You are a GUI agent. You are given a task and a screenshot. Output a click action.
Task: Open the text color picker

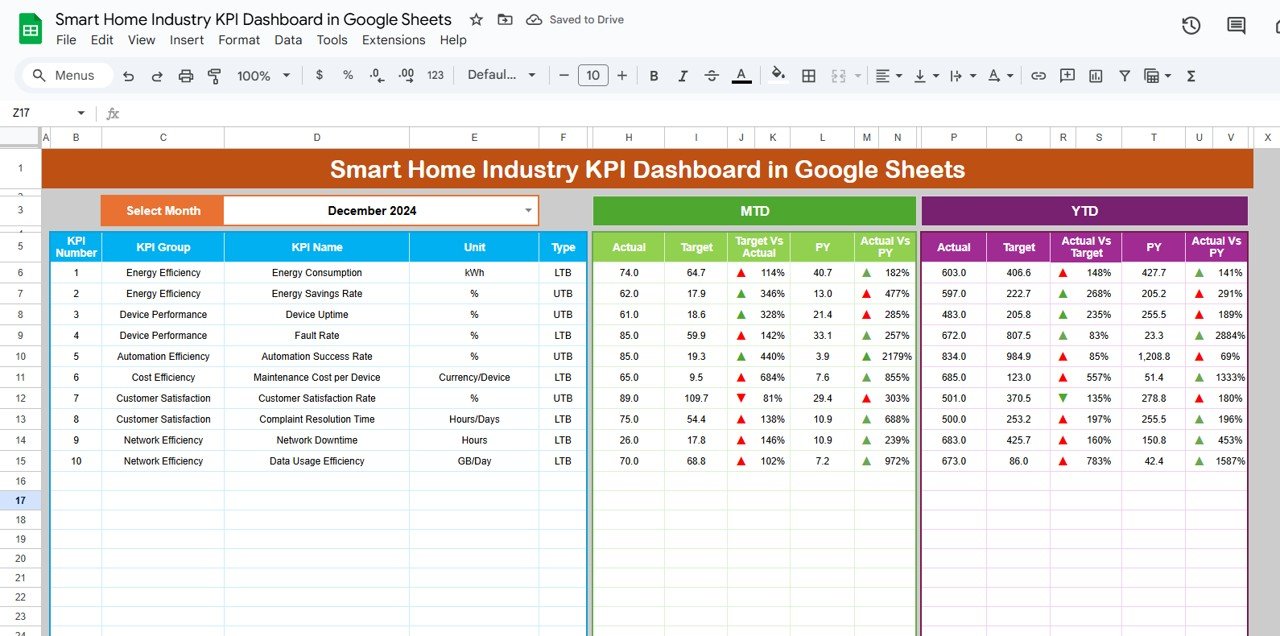741,76
